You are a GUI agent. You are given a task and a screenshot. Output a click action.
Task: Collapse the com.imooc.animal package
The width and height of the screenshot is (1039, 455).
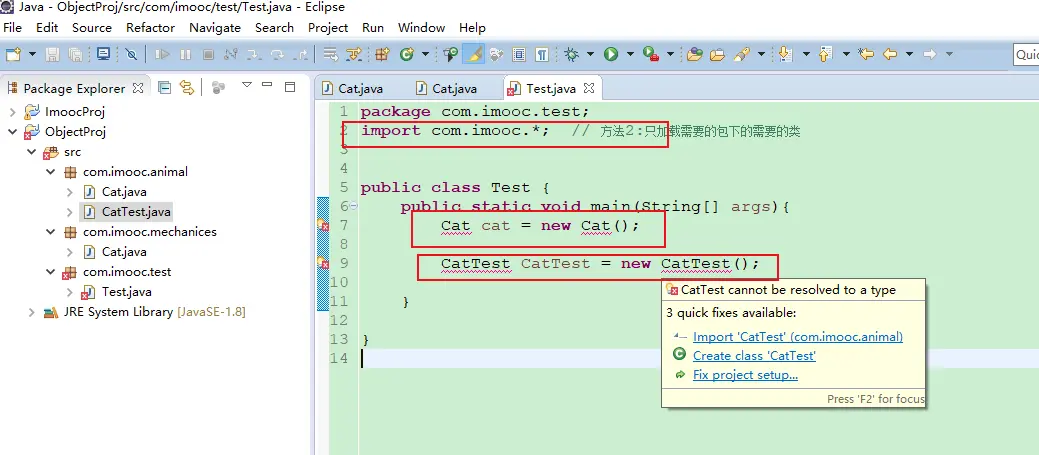(x=50, y=172)
